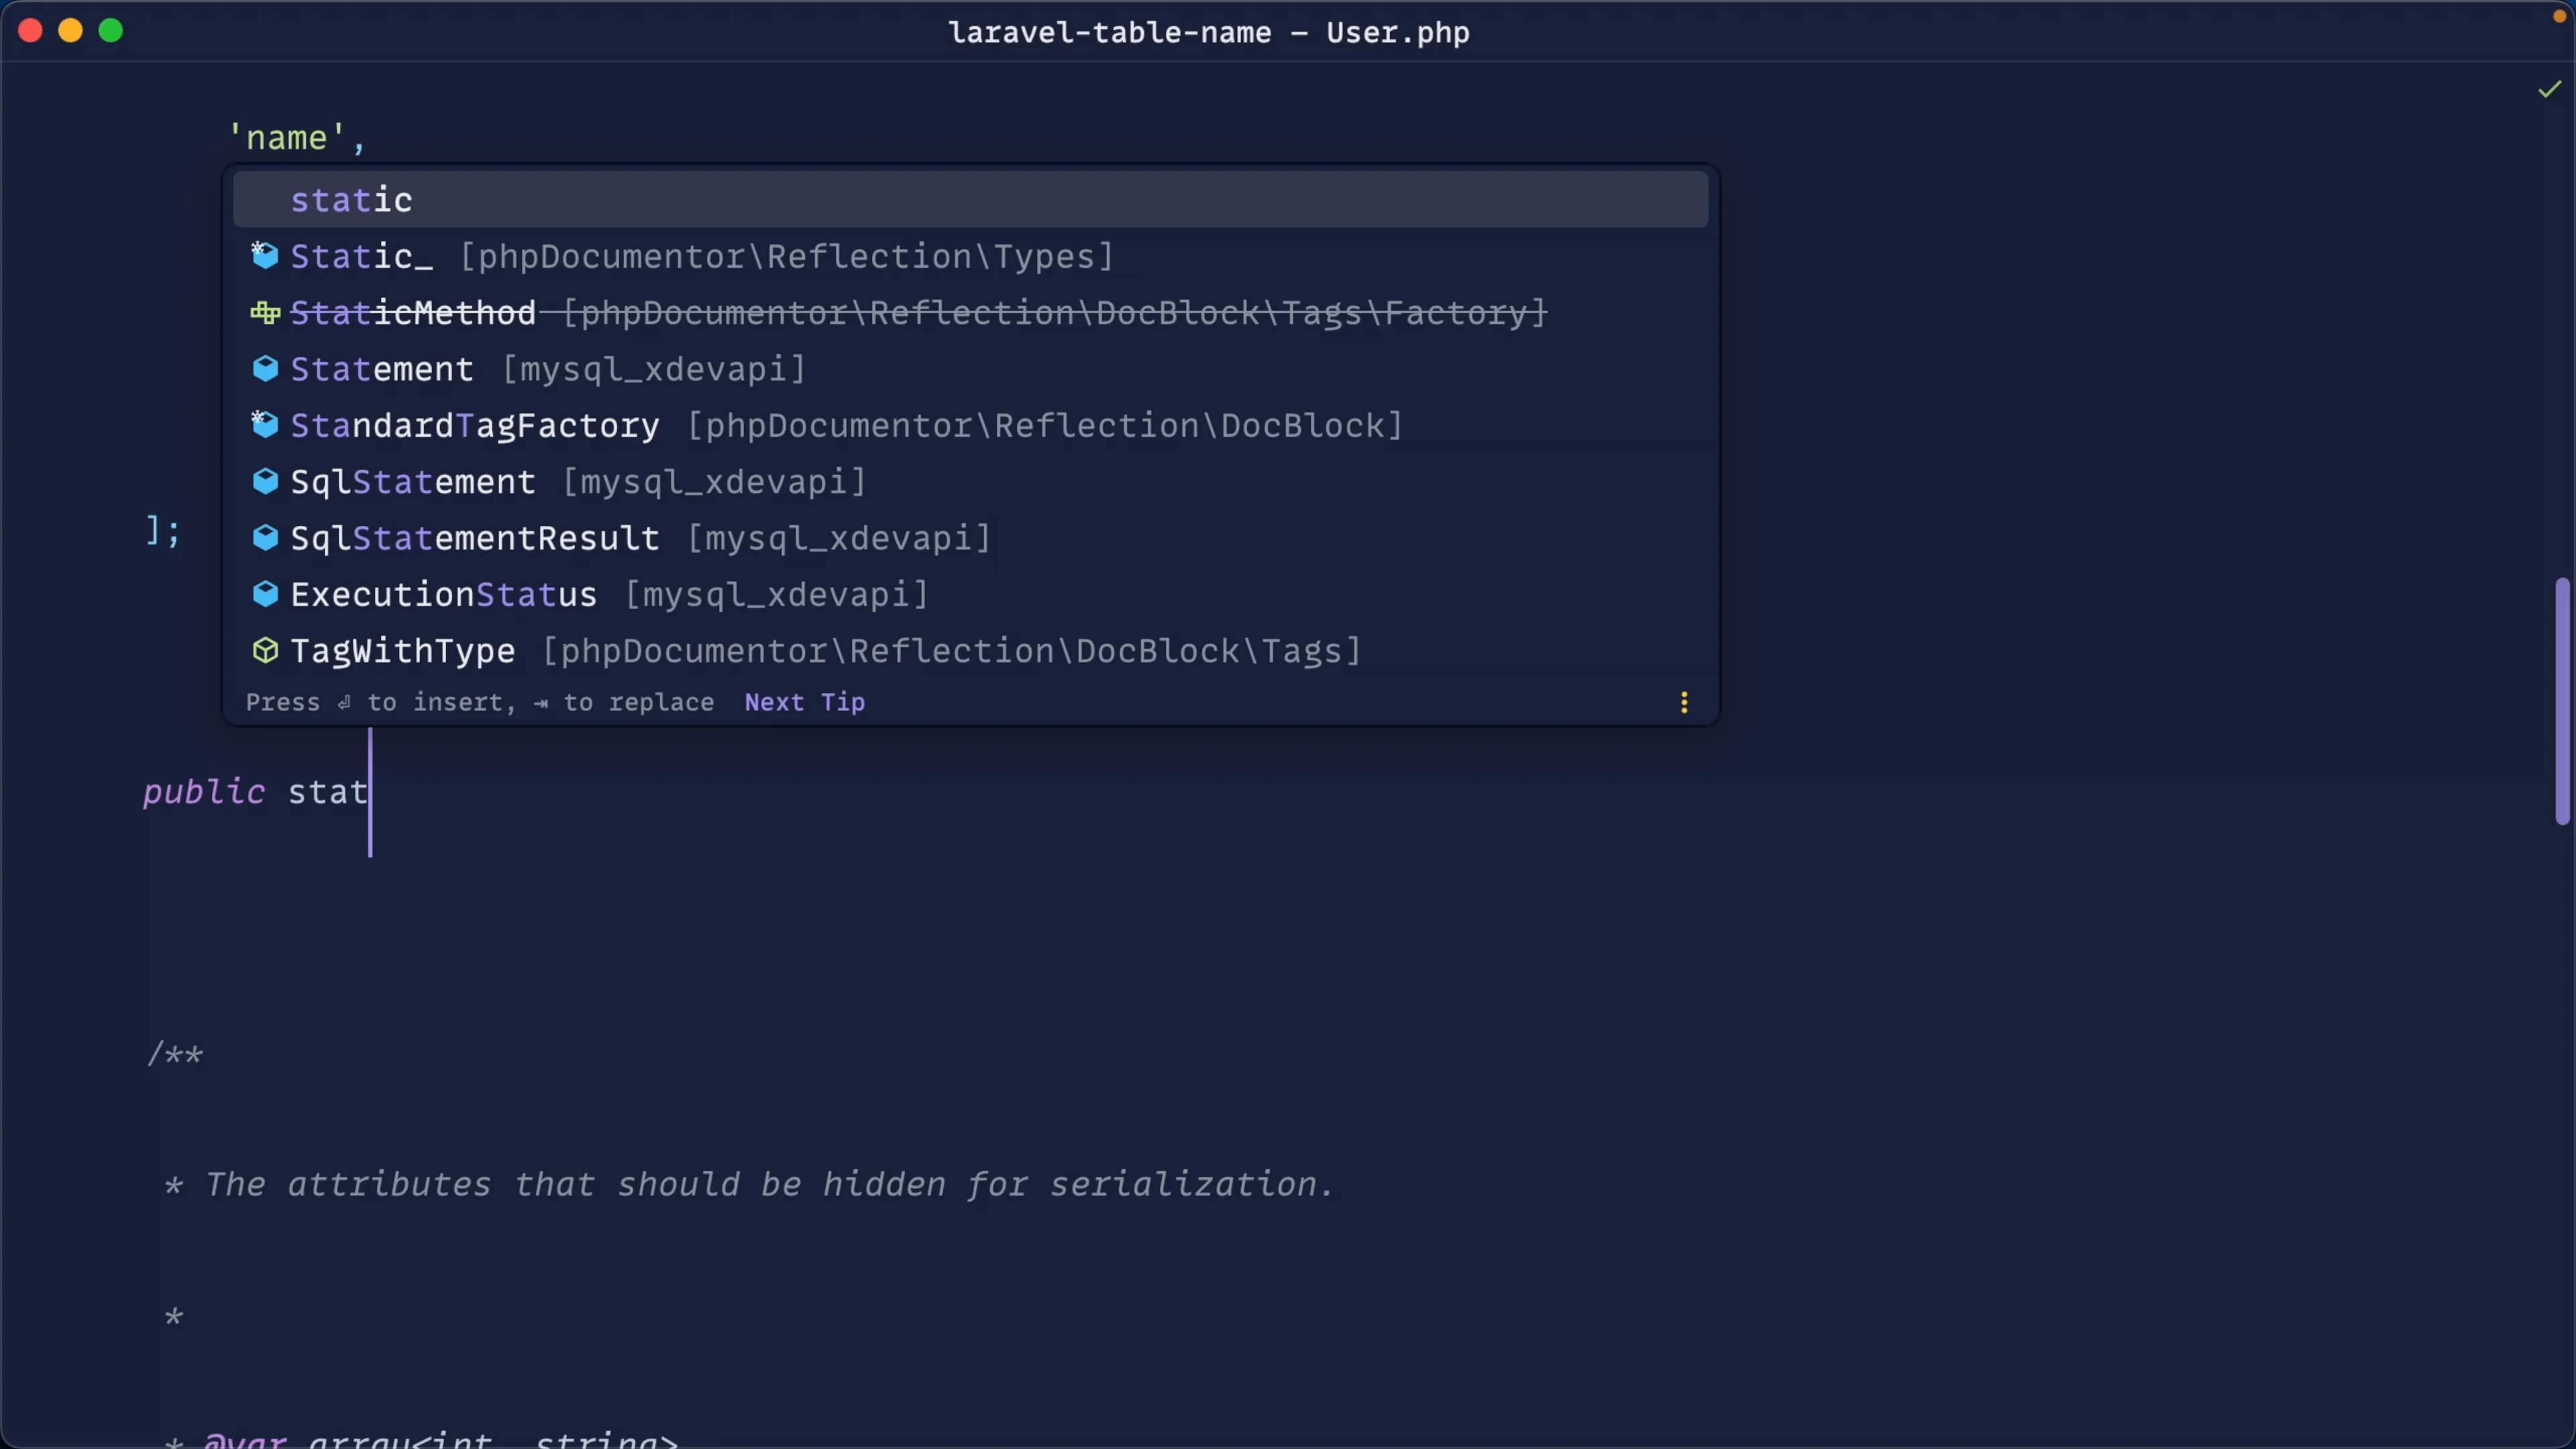Screen dimensions: 2576x1449
Task: Click the ExecutionStatus class icon
Action: coord(265,594)
